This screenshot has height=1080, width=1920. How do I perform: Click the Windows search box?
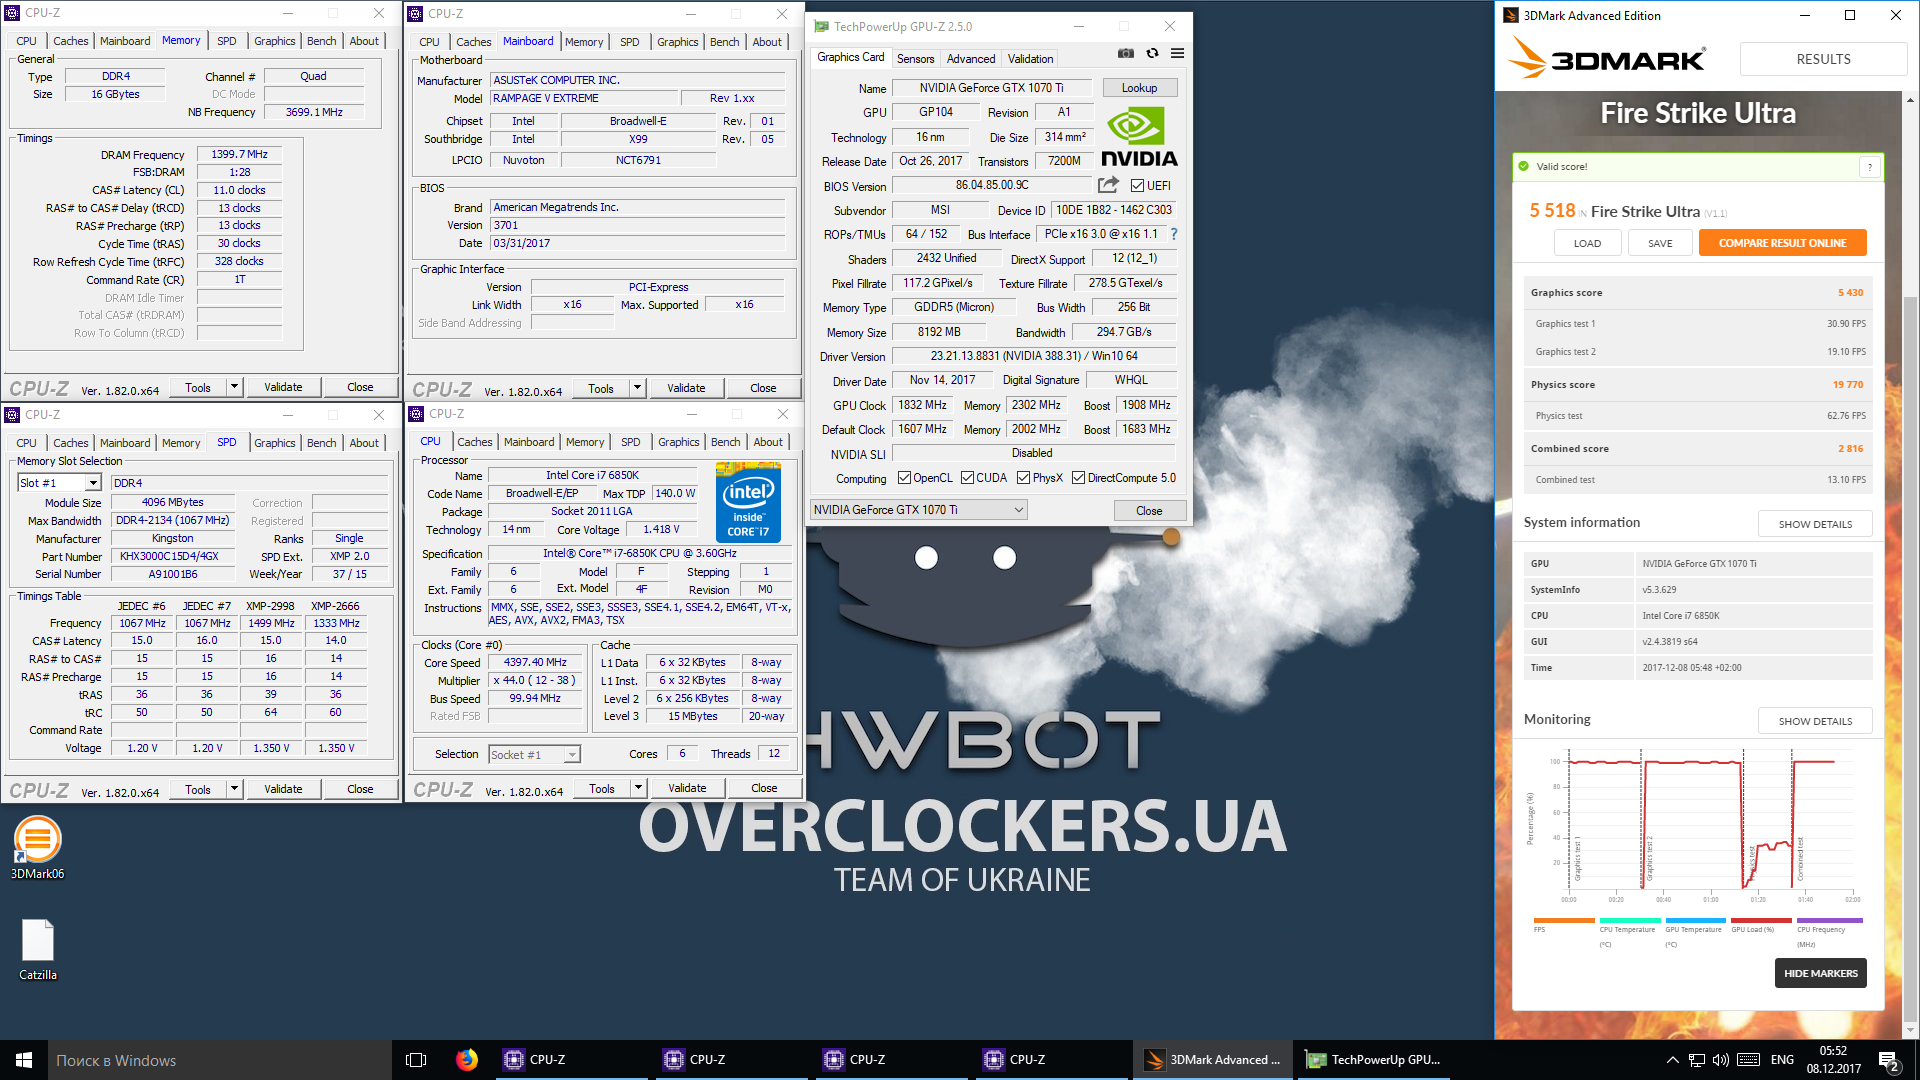tap(219, 1060)
